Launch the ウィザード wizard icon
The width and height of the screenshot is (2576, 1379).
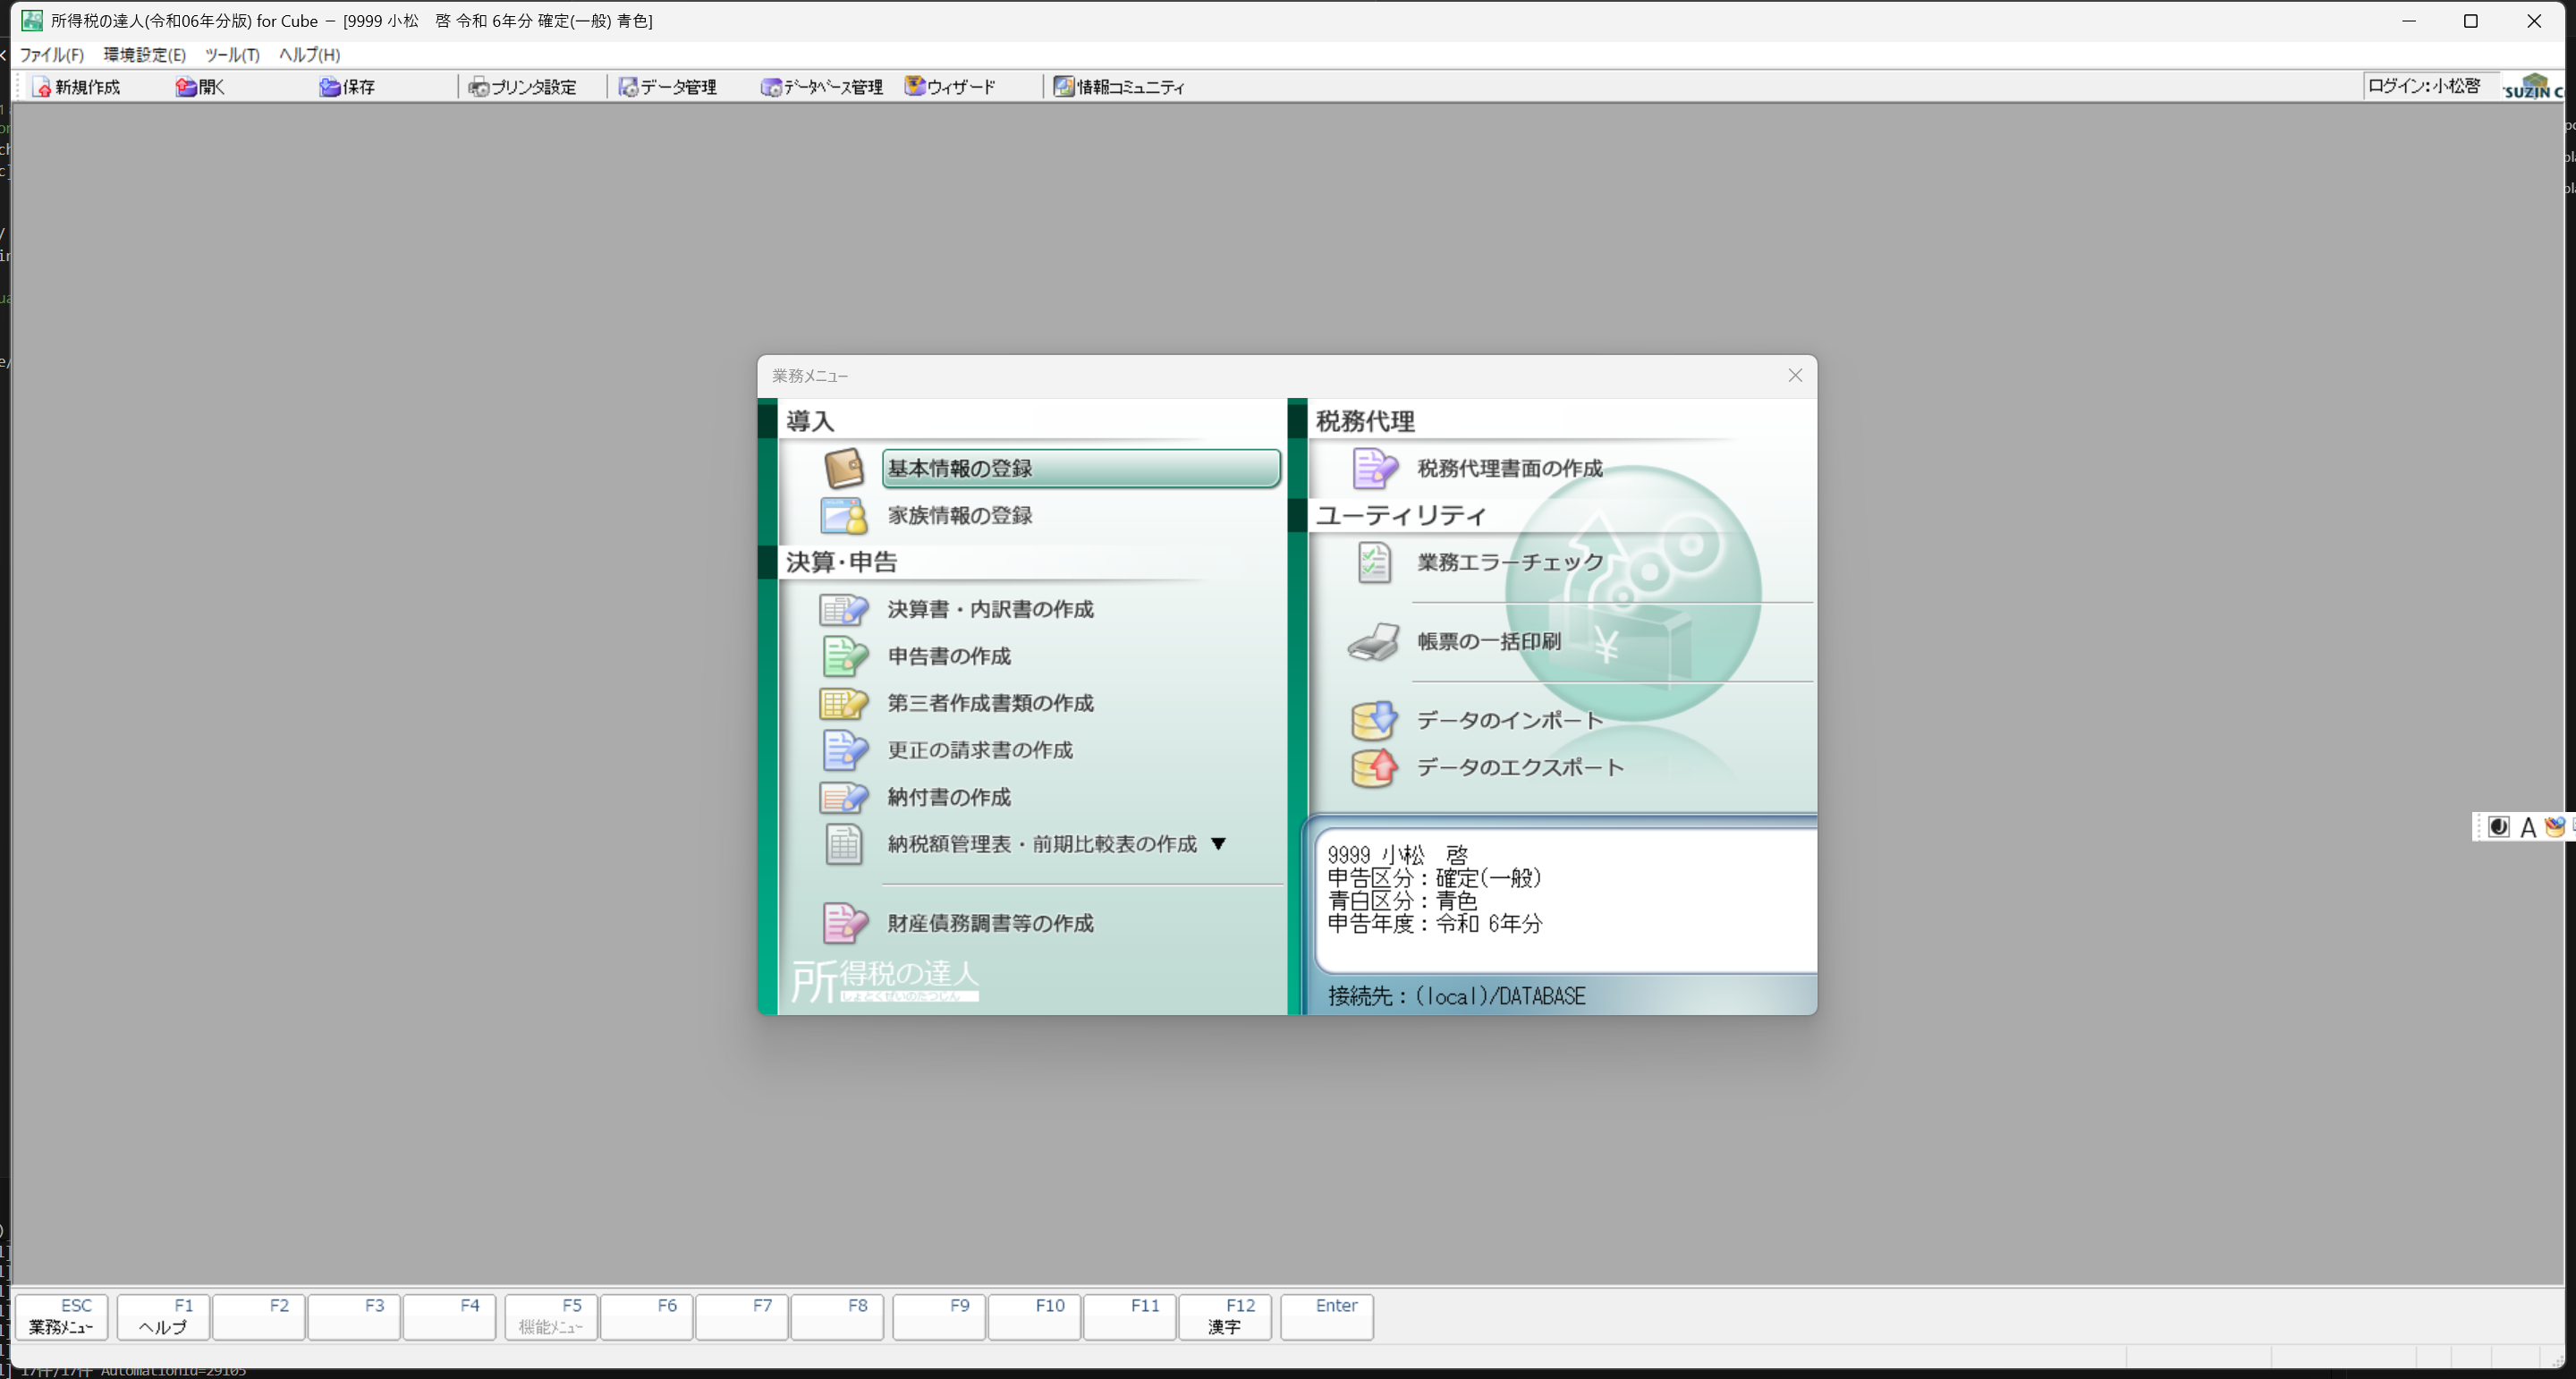(914, 87)
